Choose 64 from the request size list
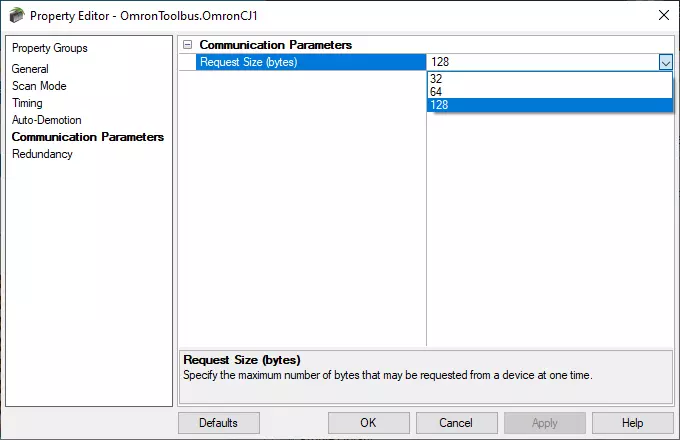 coord(549,91)
